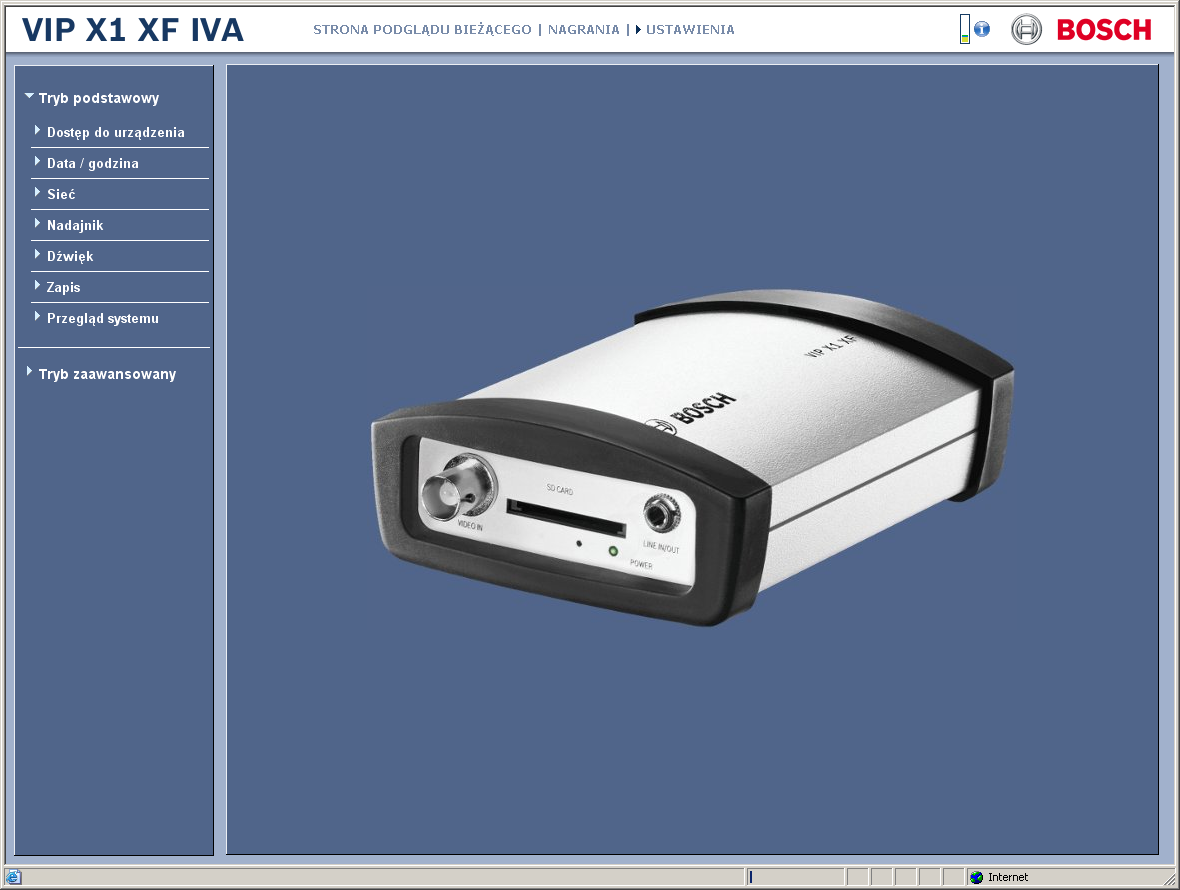Click the VIP X1 XF device image

click(692, 459)
